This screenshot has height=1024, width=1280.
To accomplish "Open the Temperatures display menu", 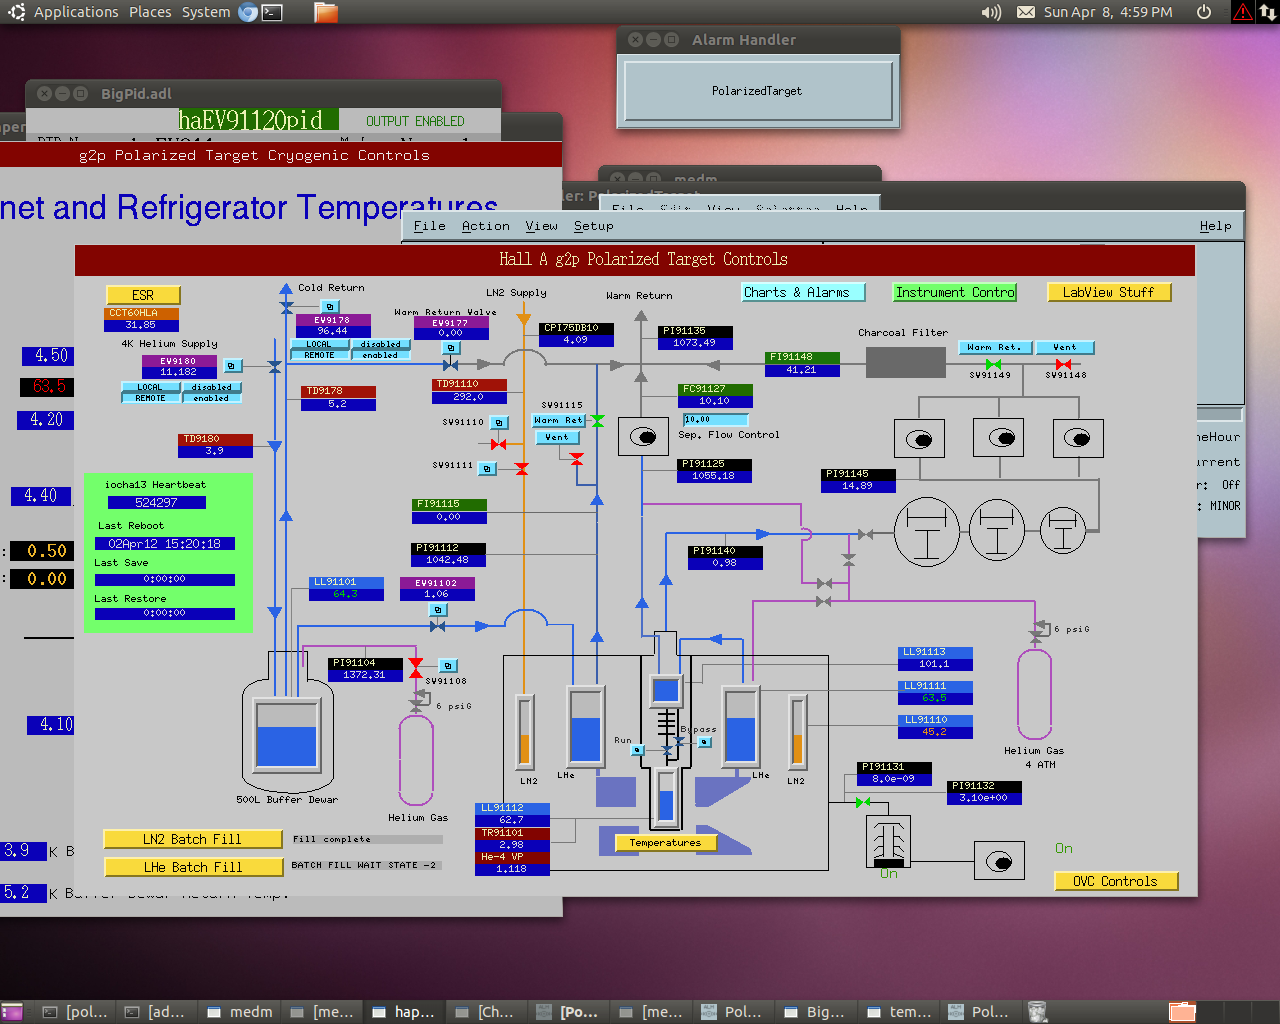I will pyautogui.click(x=666, y=842).
